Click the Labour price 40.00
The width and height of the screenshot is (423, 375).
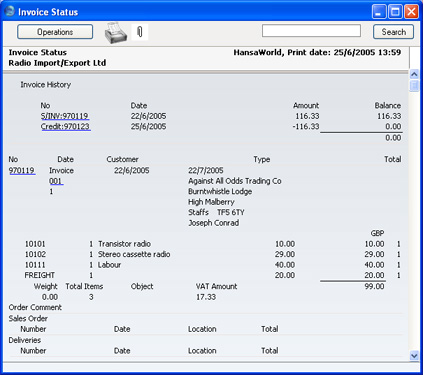click(285, 265)
